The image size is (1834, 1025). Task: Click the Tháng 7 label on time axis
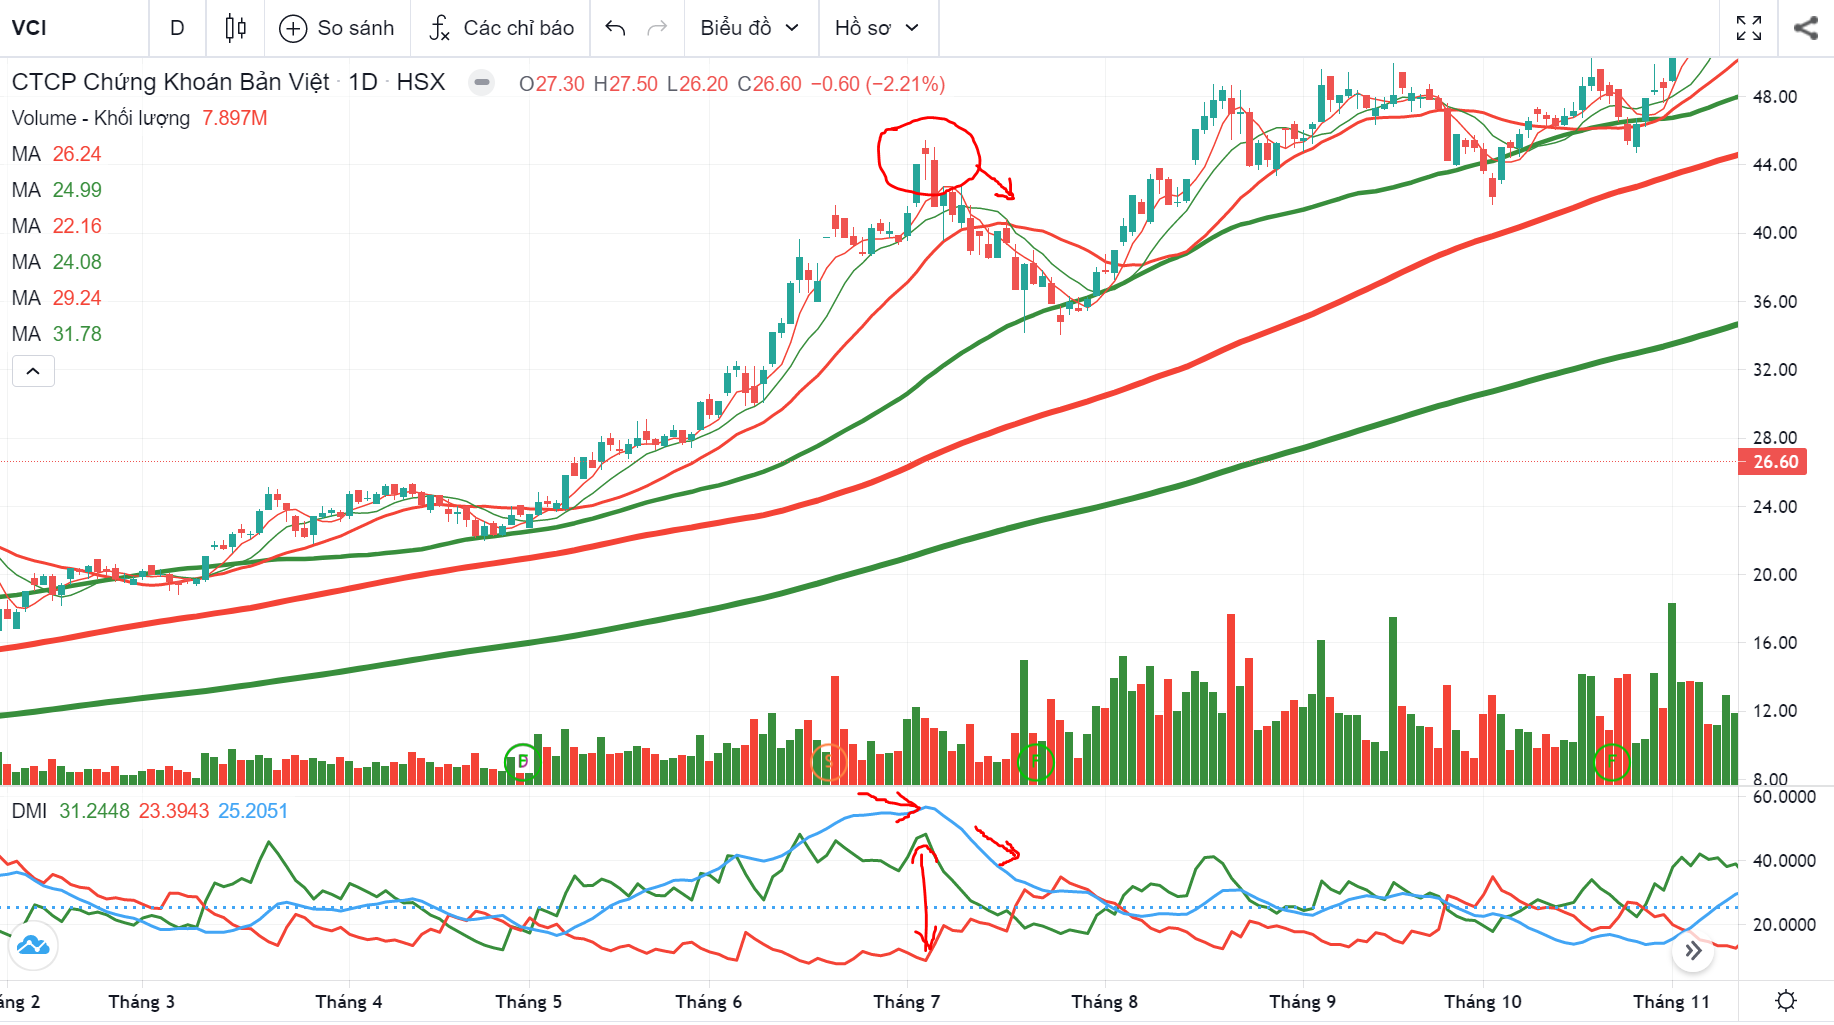click(906, 1002)
